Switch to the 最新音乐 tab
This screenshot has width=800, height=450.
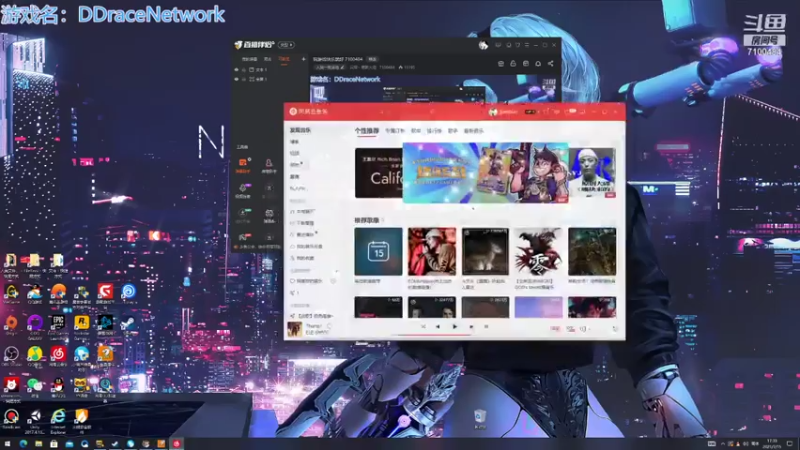point(473,131)
